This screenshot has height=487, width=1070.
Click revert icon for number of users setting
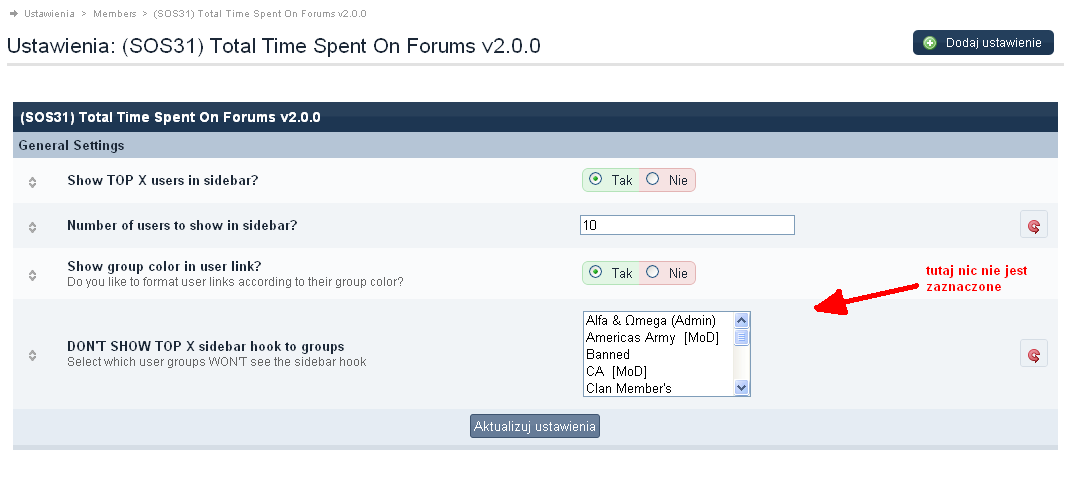point(1033,226)
